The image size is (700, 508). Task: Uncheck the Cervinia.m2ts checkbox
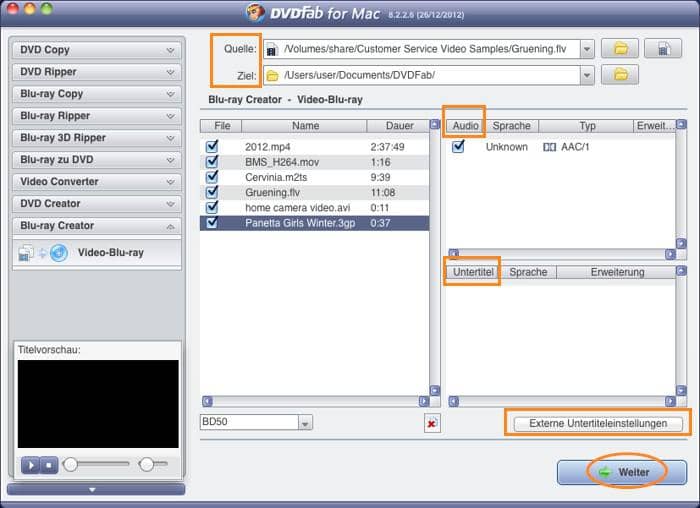click(x=212, y=176)
